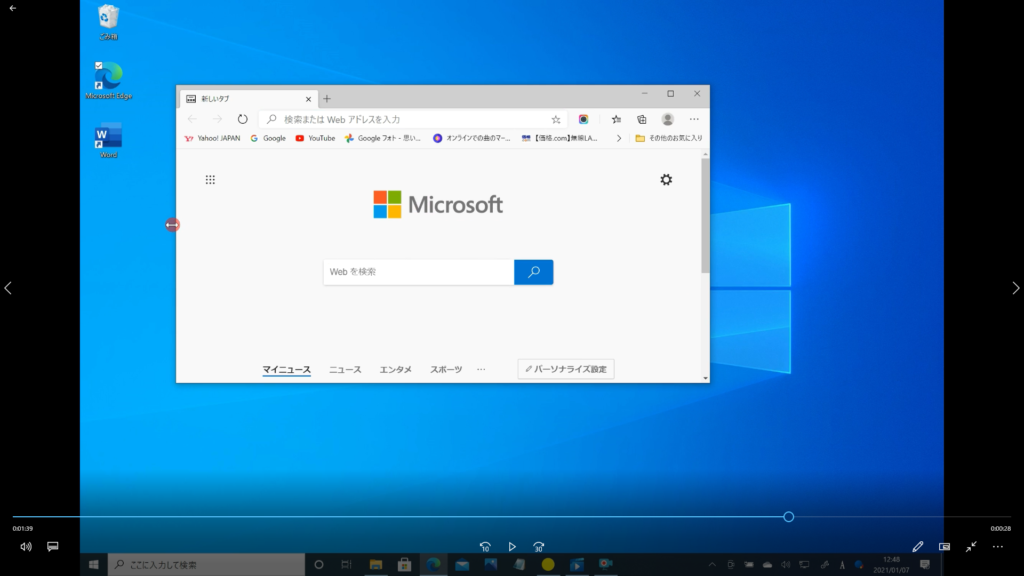The height and width of the screenshot is (576, 1024).
Task: Skip forward 30 seconds
Action: (539, 547)
